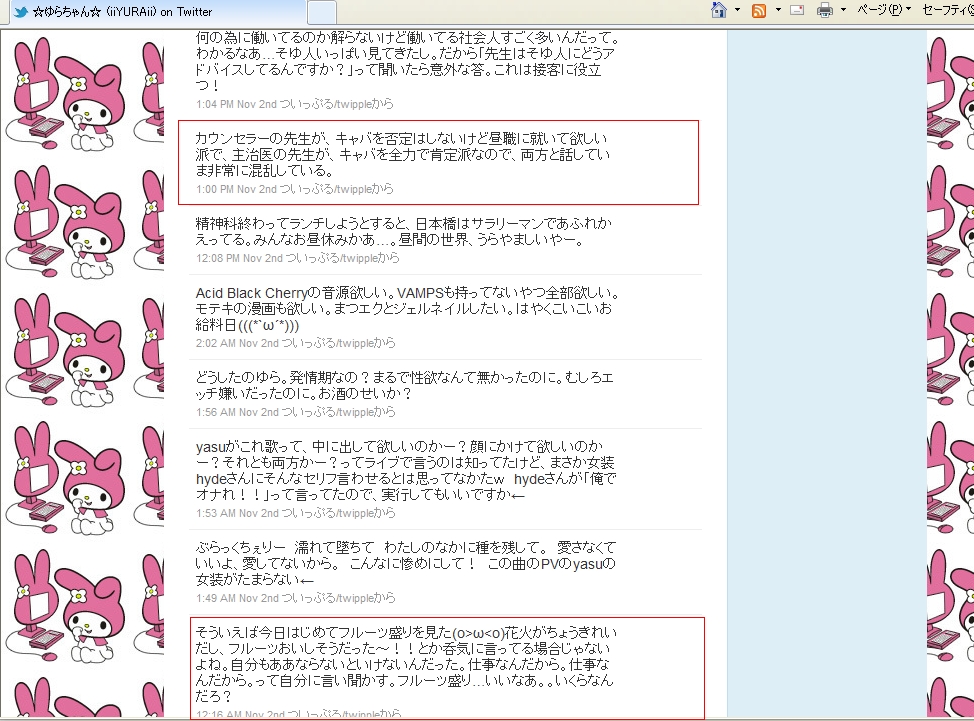The height and width of the screenshot is (721, 974).
Task: Click the tweet starting yasuがこれ歌って
Action: click(405, 470)
